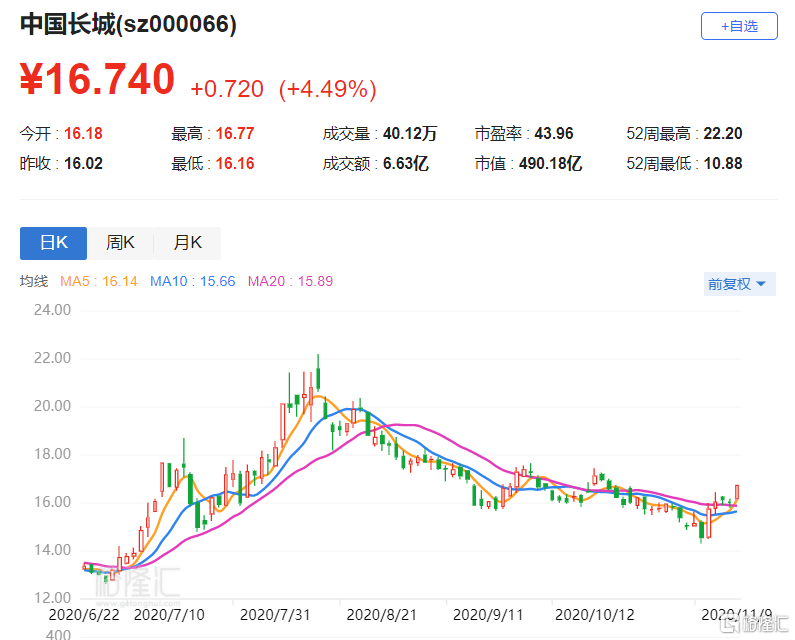795x640 pixels.
Task: Click the 最低 value 16.16
Action: 235,163
